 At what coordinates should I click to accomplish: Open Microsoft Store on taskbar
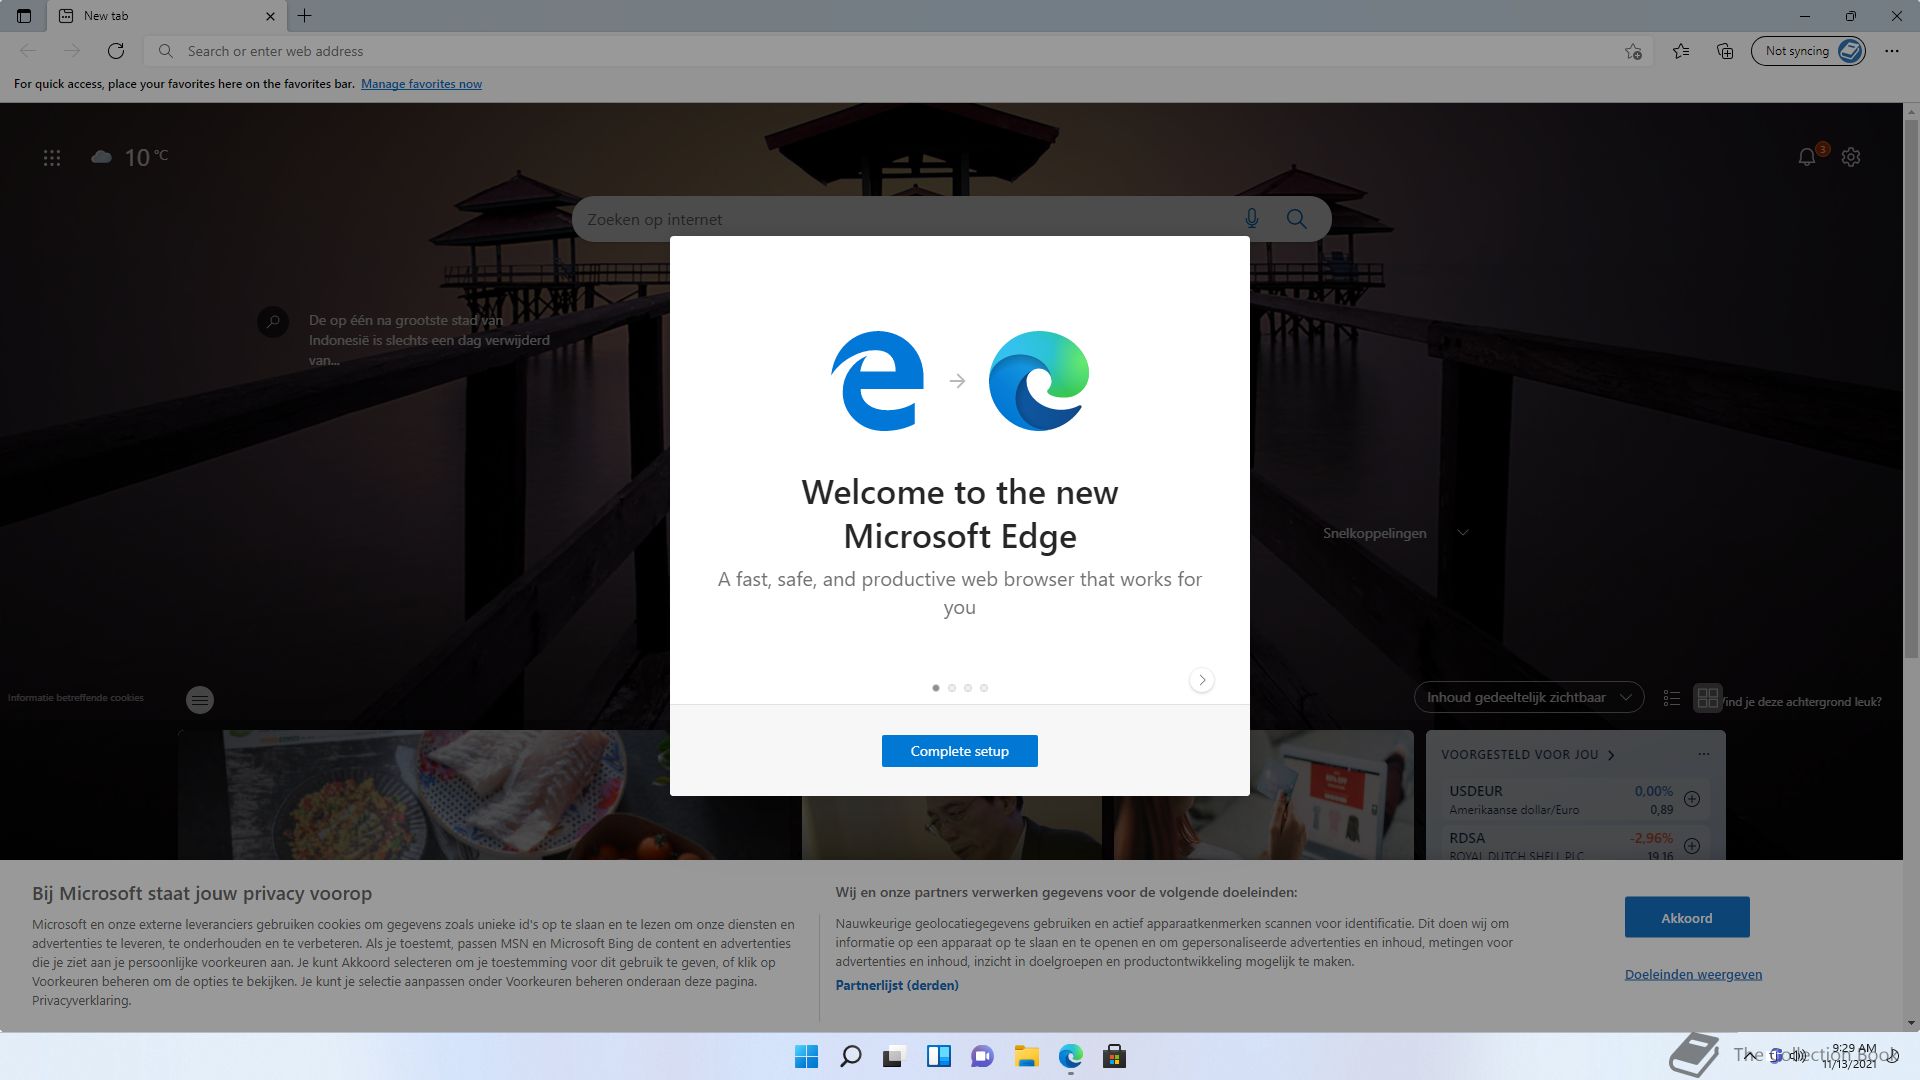[1114, 1057]
